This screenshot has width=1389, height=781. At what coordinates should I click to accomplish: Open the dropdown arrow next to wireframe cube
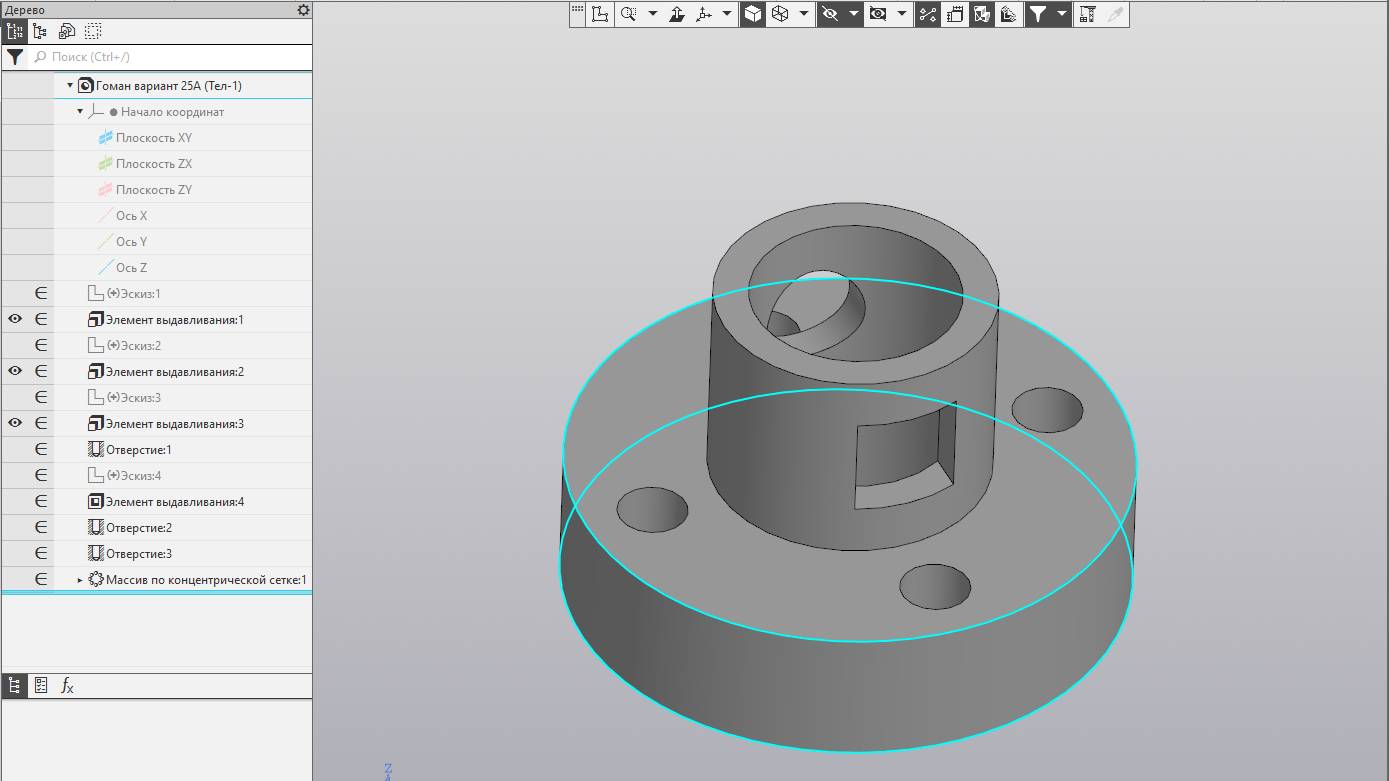(x=804, y=14)
